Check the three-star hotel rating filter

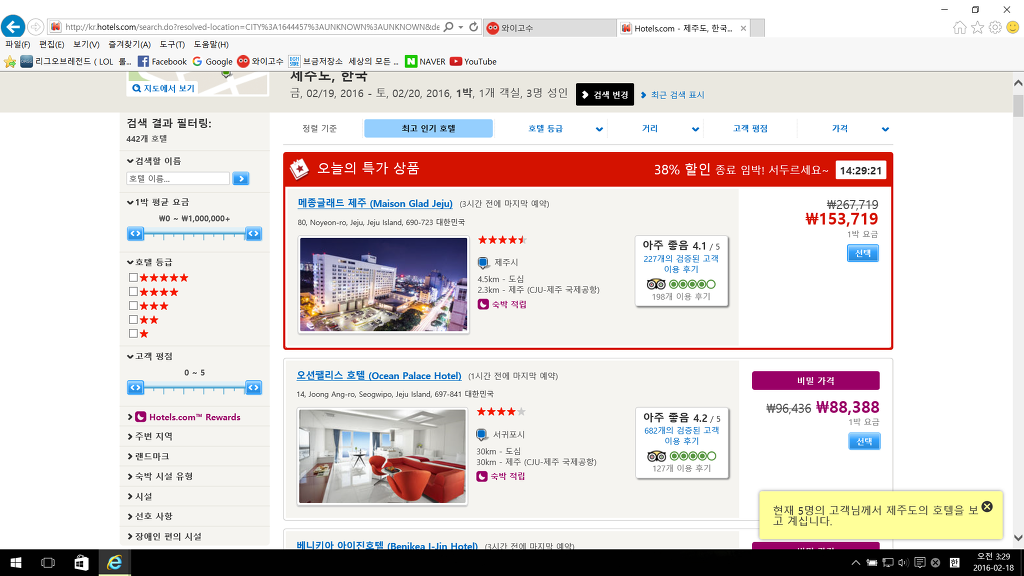tap(133, 306)
